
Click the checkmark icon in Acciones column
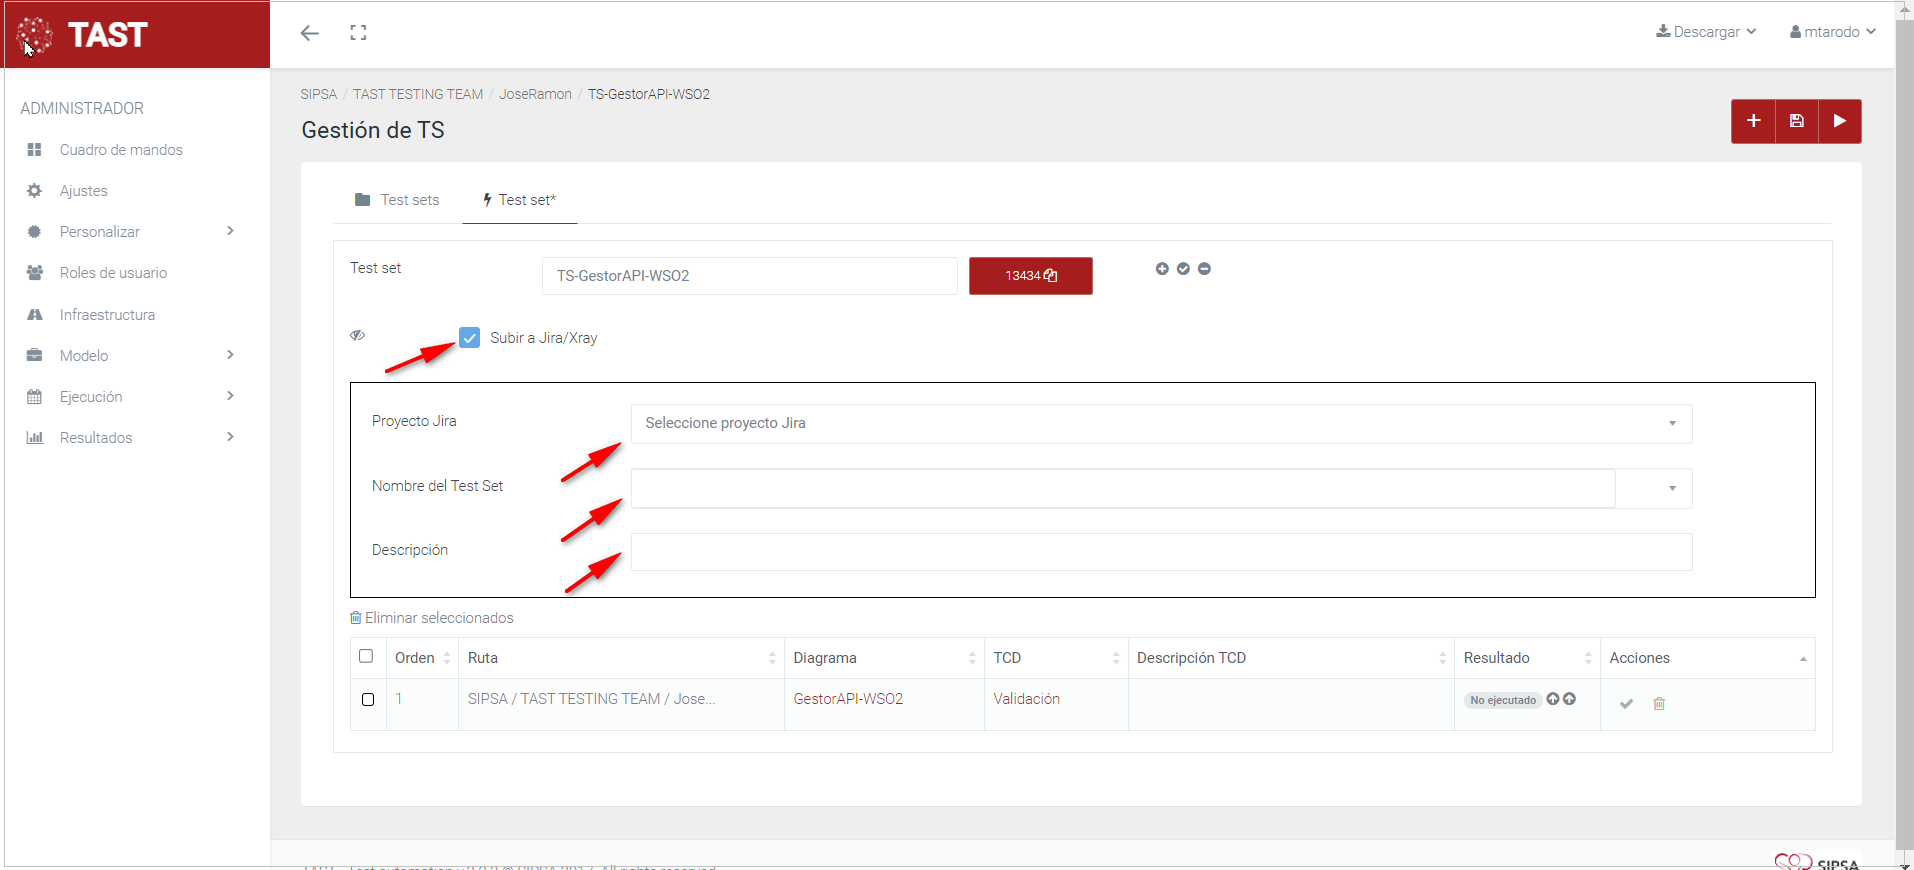[1627, 704]
